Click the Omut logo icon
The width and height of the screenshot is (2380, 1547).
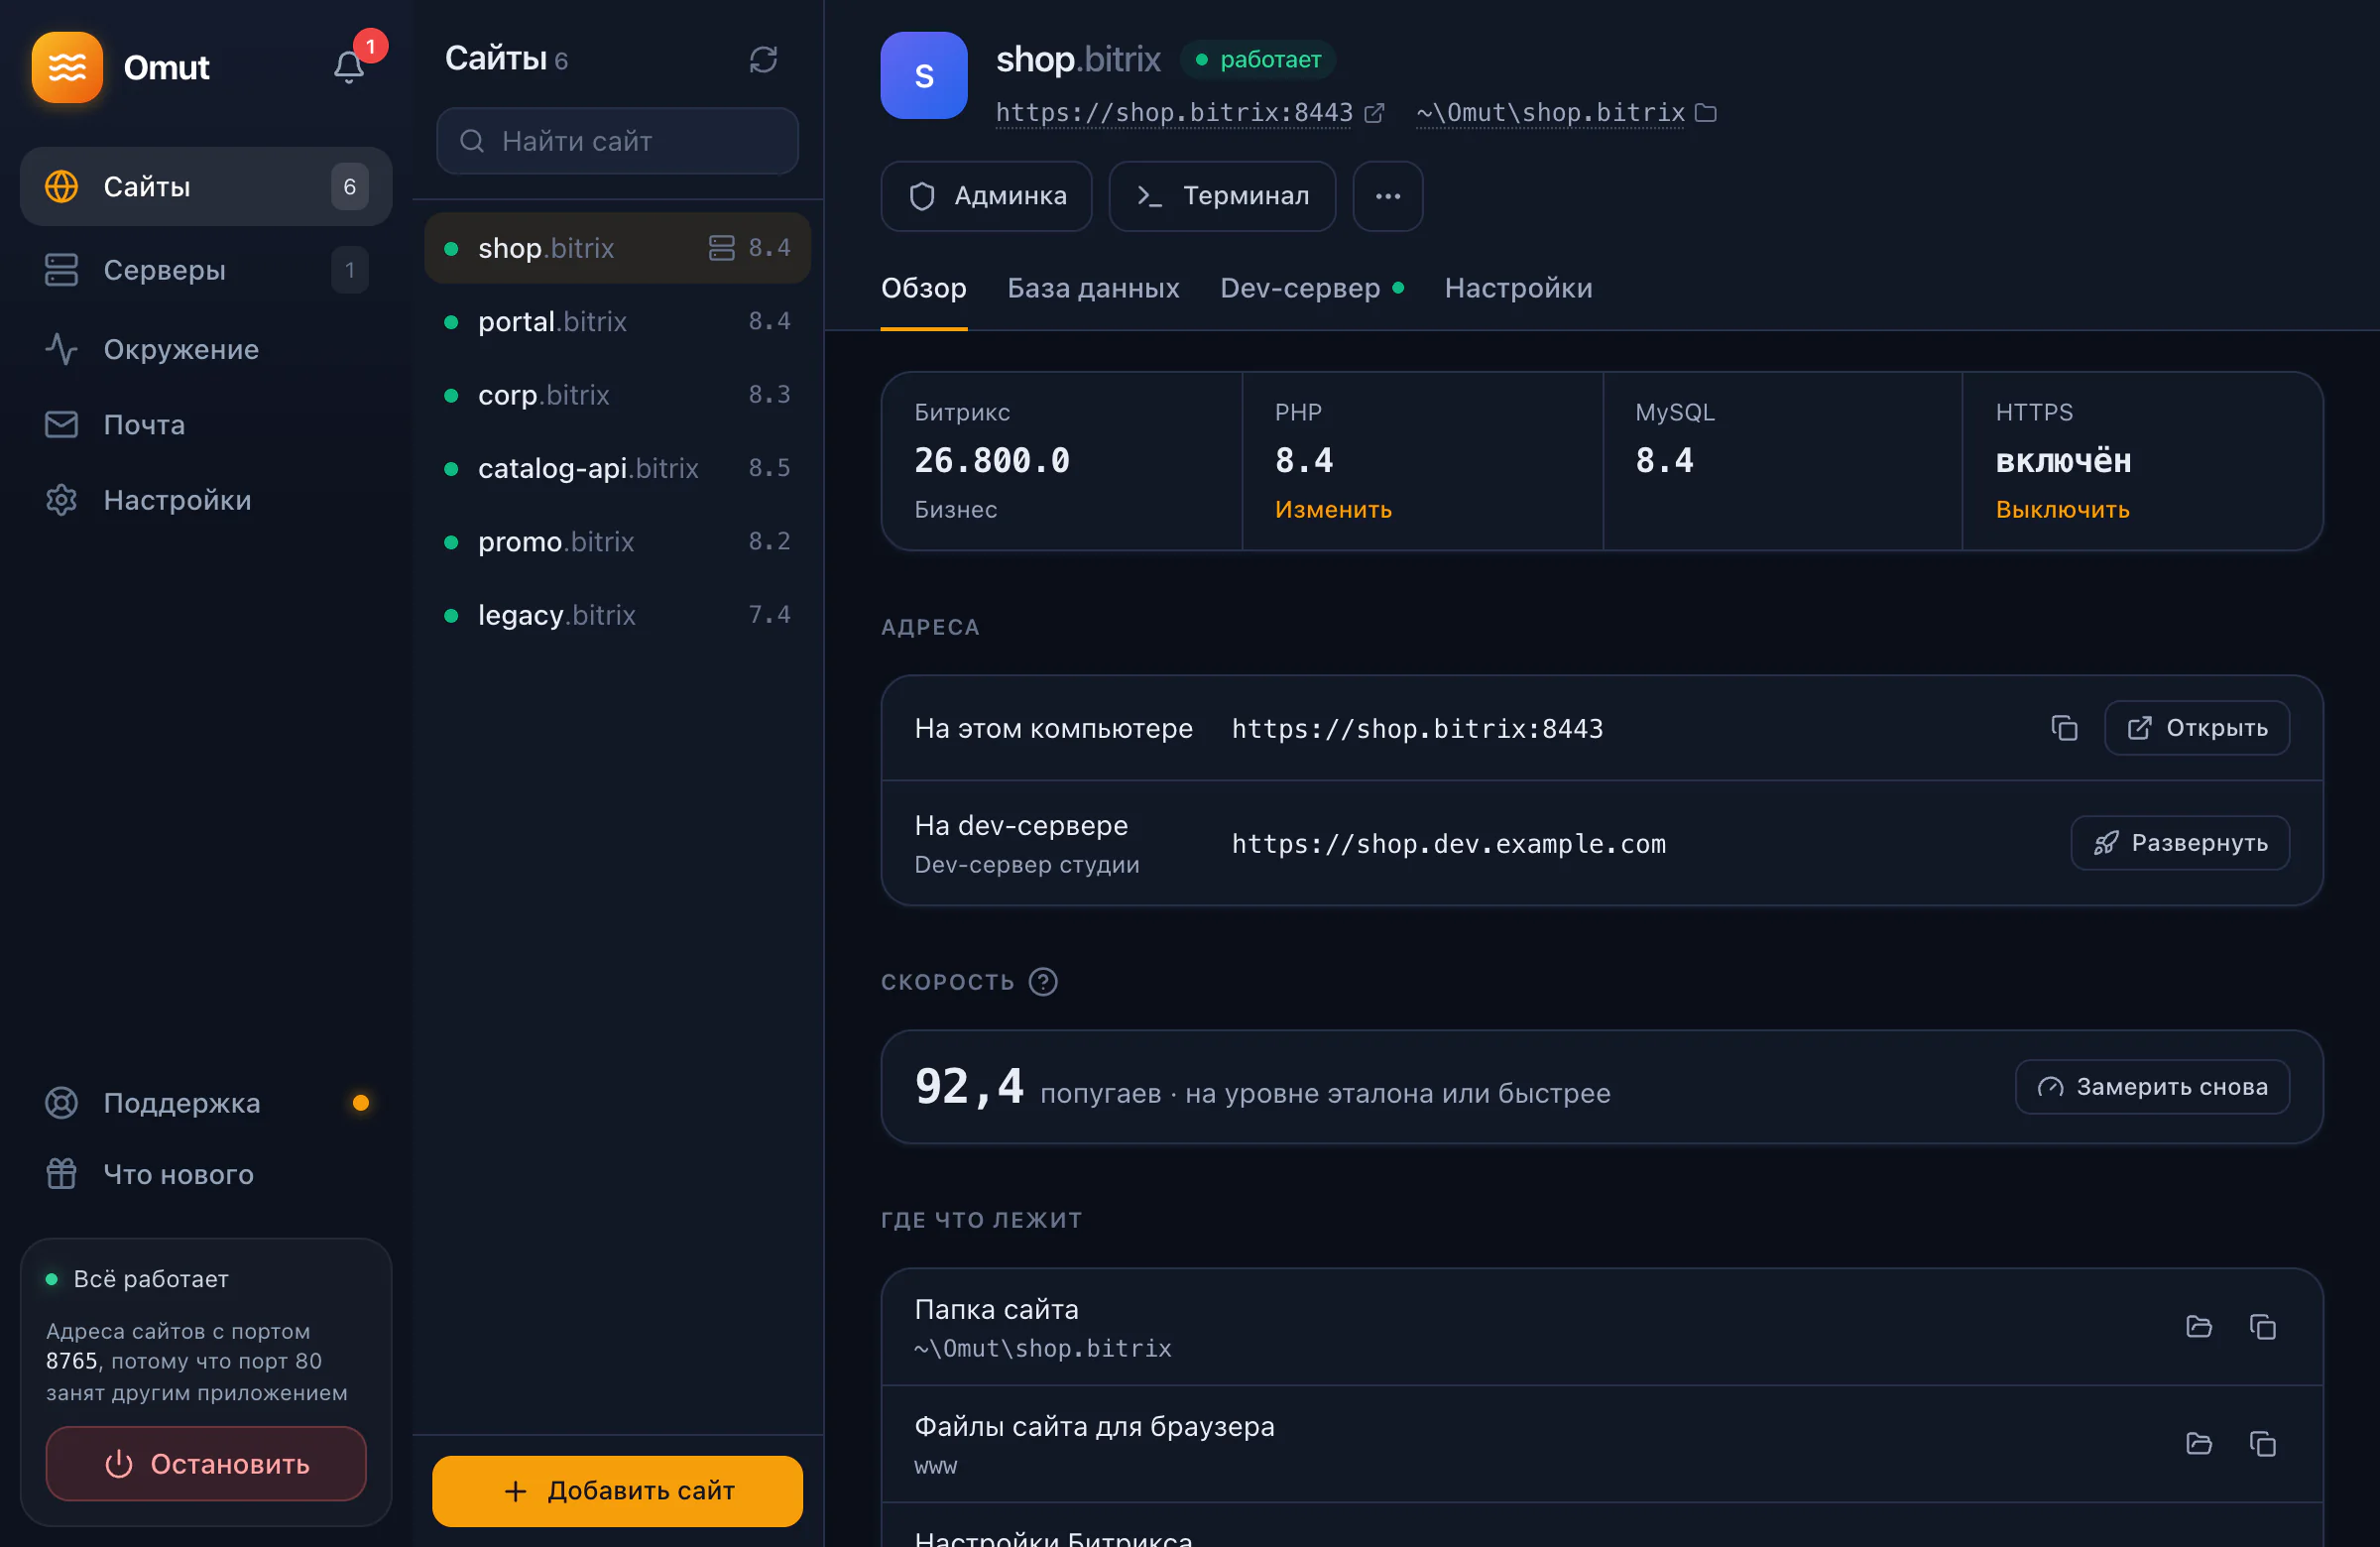click(67, 67)
